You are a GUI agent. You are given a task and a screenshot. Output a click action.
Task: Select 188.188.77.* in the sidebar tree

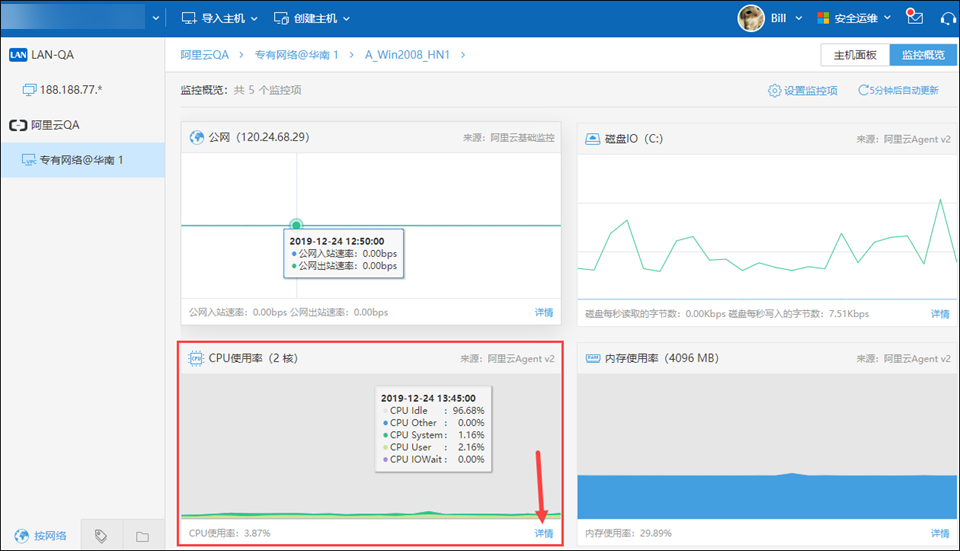[x=70, y=90]
